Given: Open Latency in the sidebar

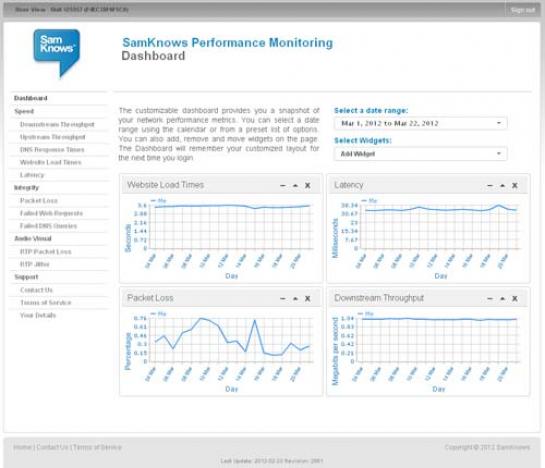Looking at the screenshot, I should click(x=32, y=175).
